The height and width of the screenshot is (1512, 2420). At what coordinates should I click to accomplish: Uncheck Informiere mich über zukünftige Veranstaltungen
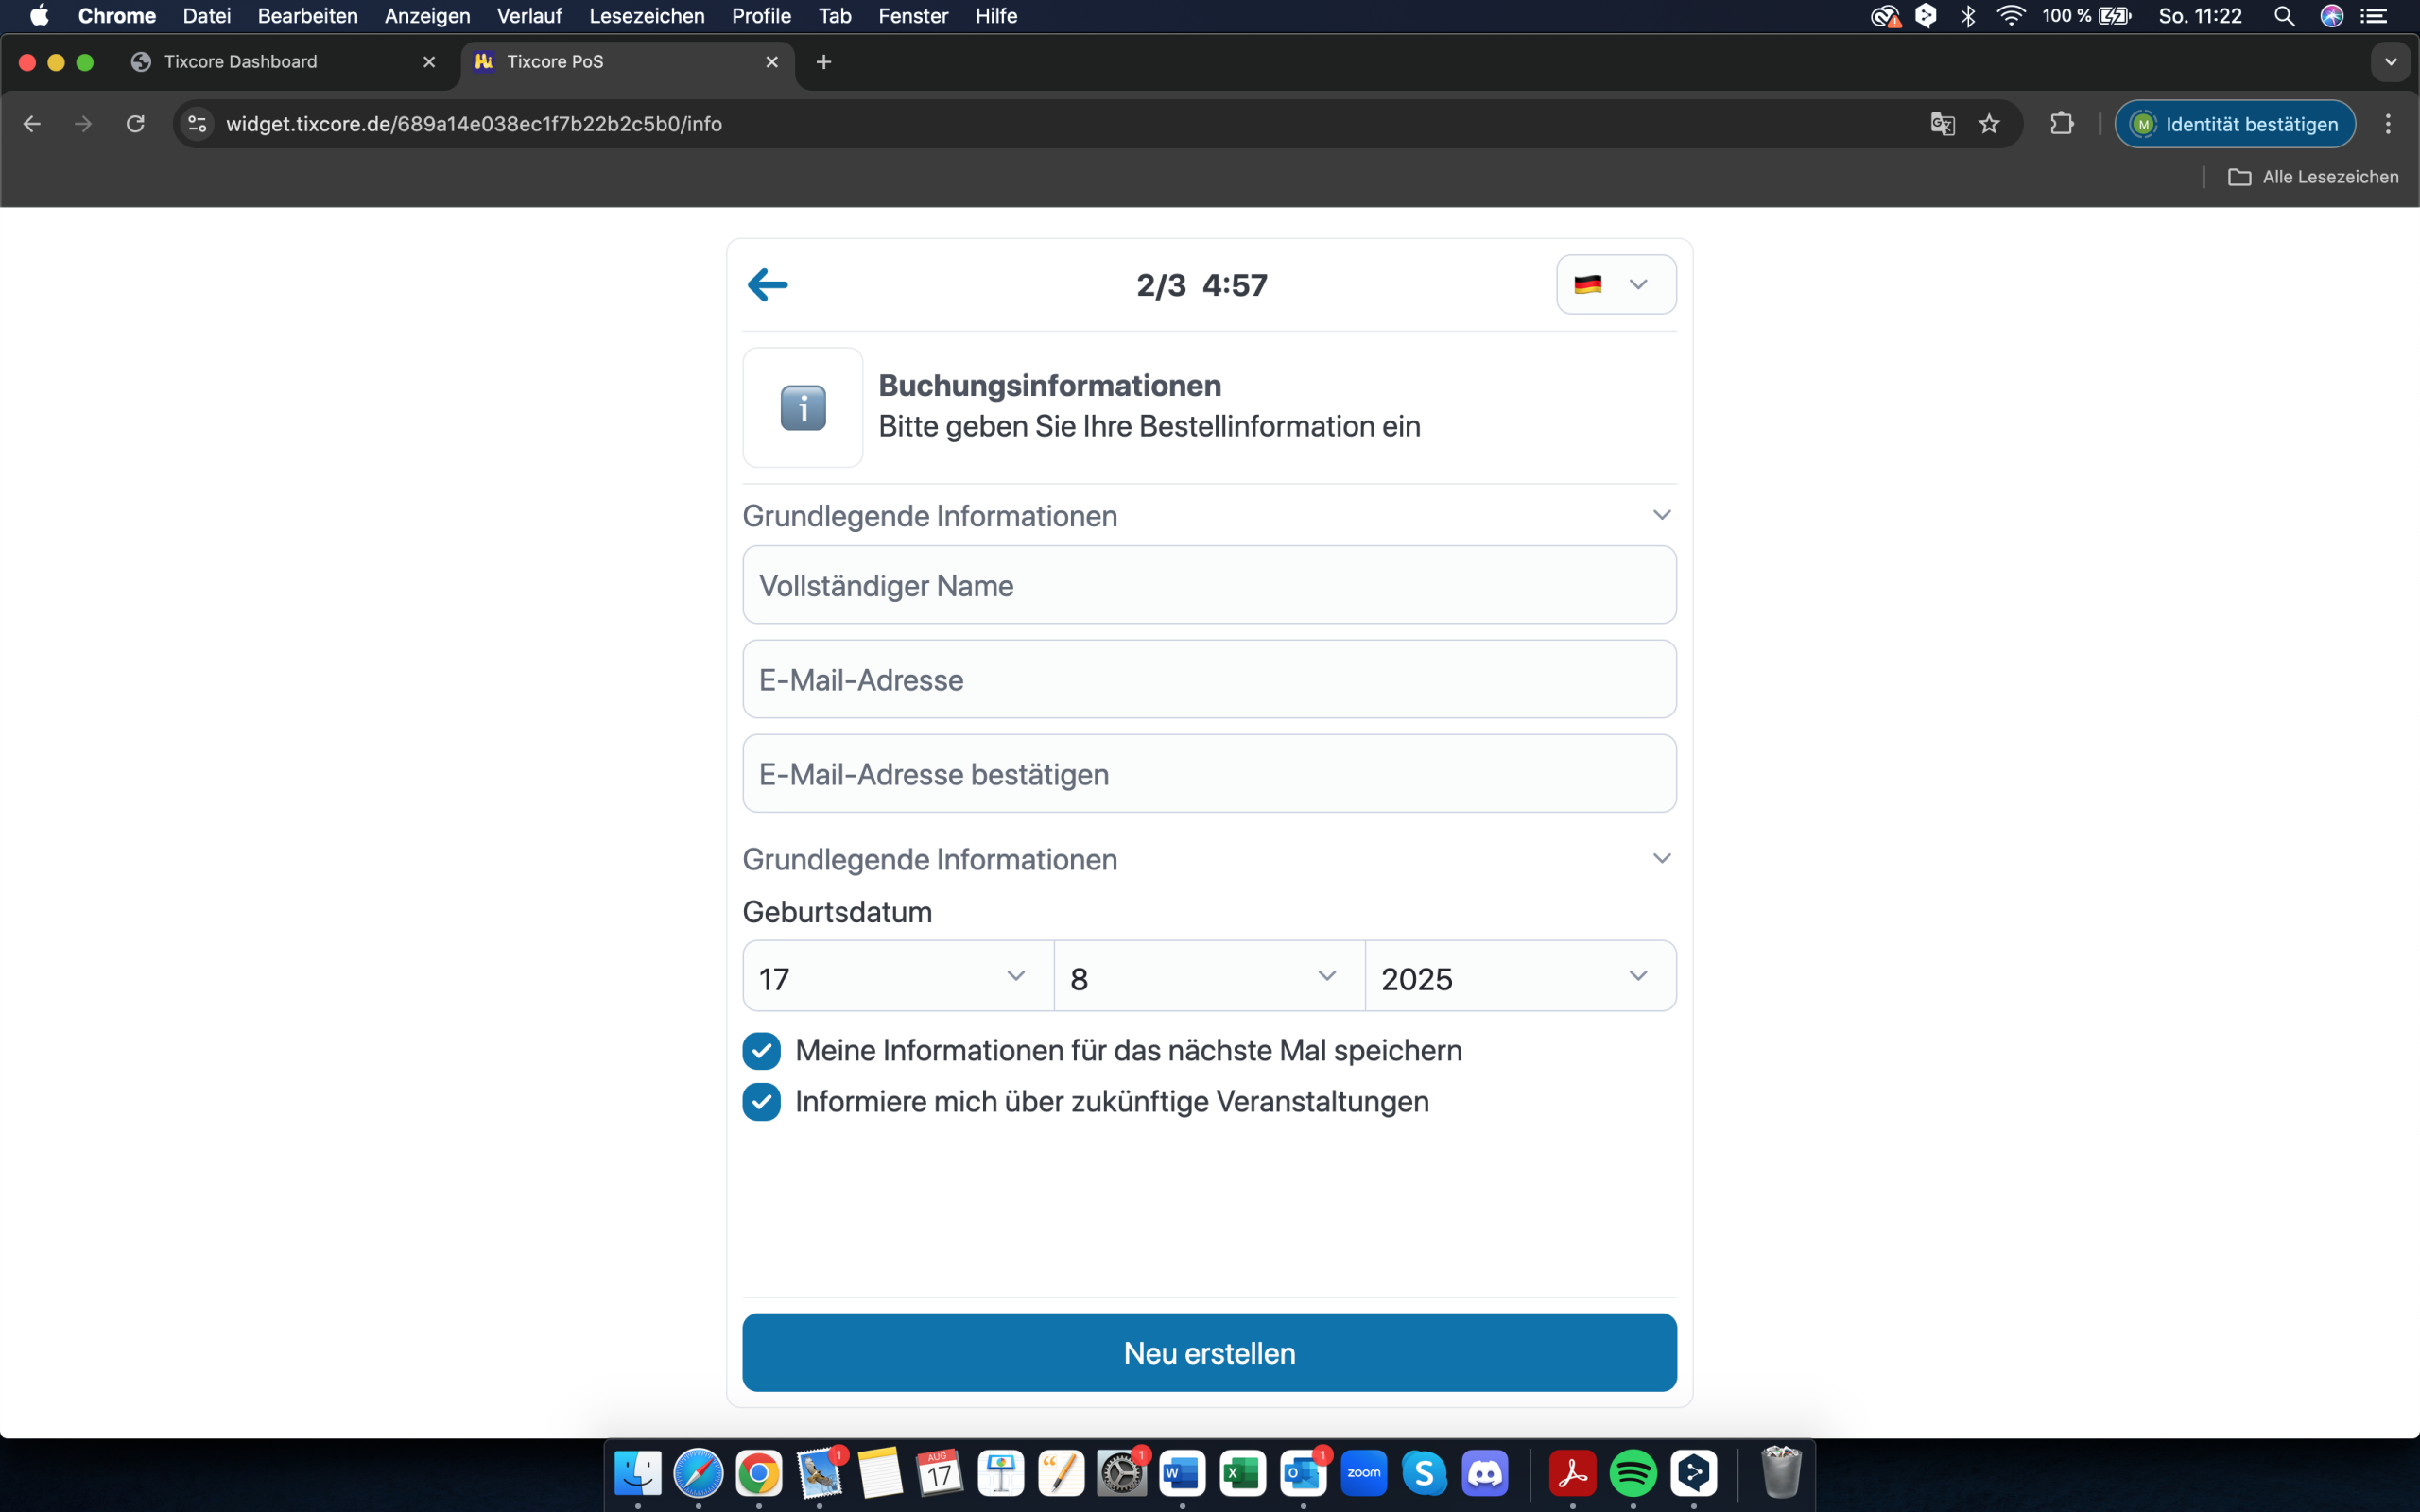point(761,1102)
